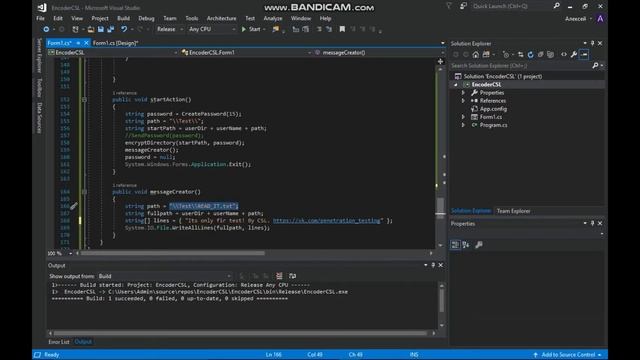640x360 pixels.
Task: Click the Save file toolbar icon
Action: point(101,29)
